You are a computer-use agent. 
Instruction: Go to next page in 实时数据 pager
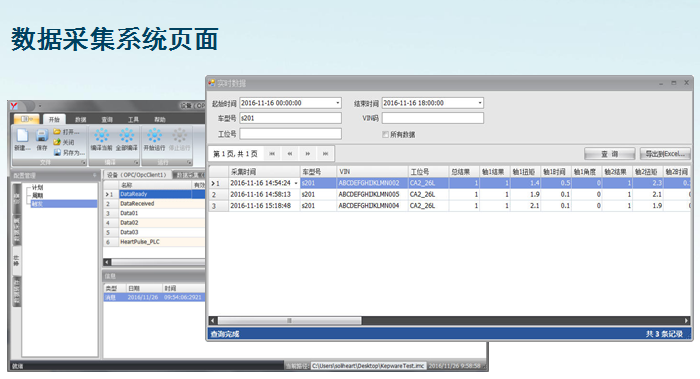(x=308, y=154)
